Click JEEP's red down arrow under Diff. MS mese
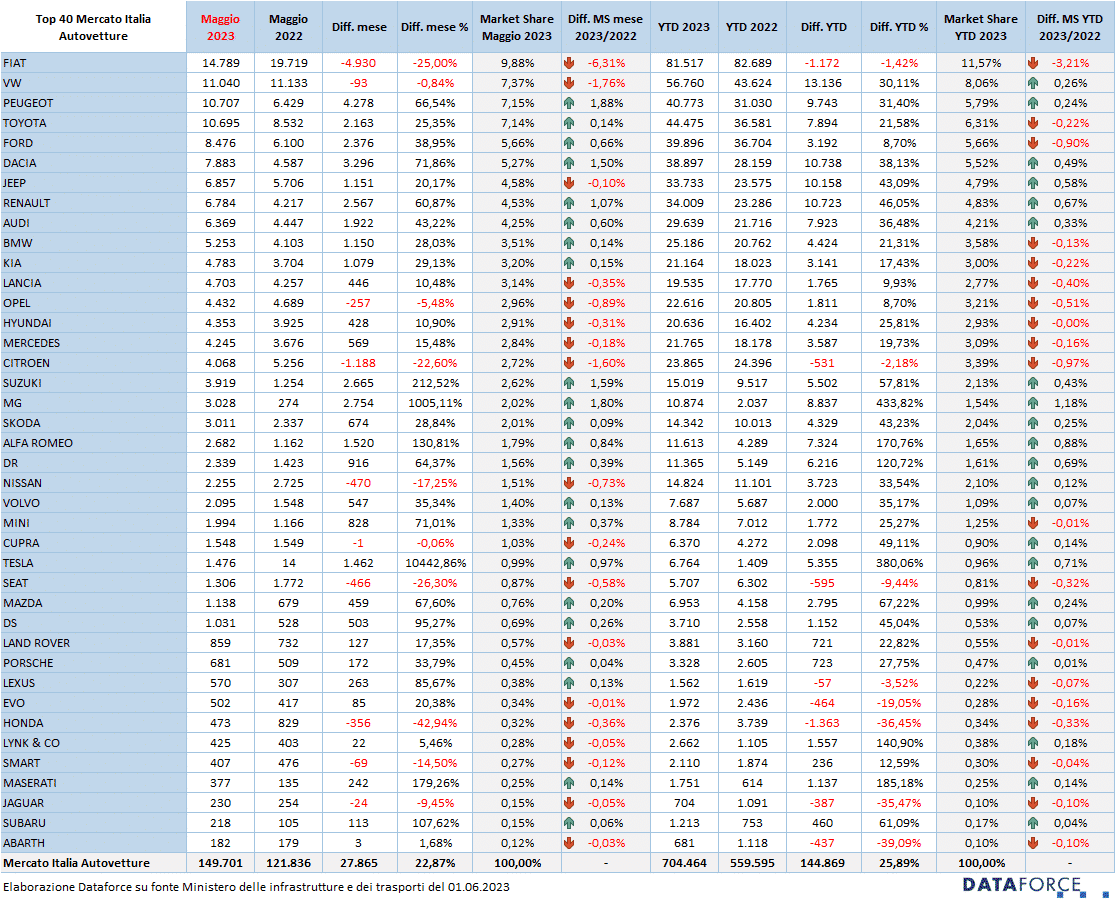 569,183
